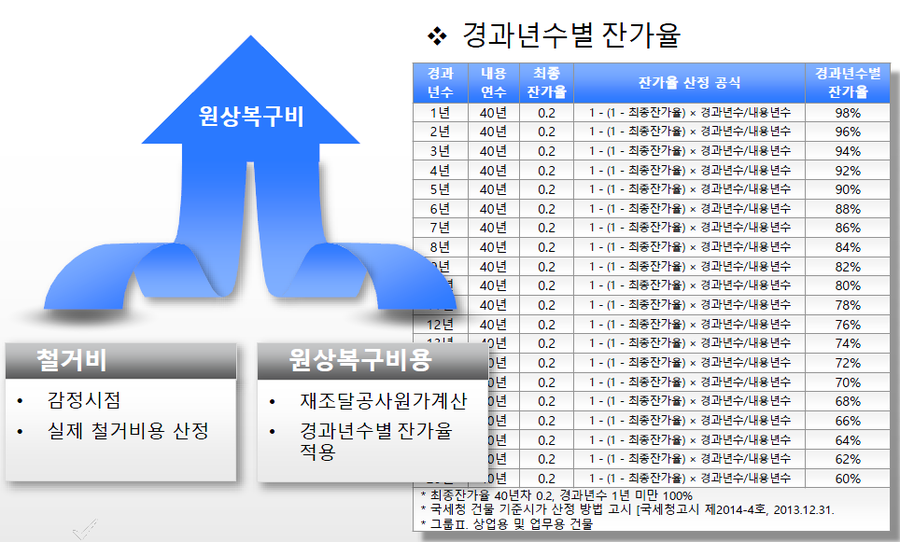
Task: Click the 최종 잔가율 column header
Action: click(546, 83)
